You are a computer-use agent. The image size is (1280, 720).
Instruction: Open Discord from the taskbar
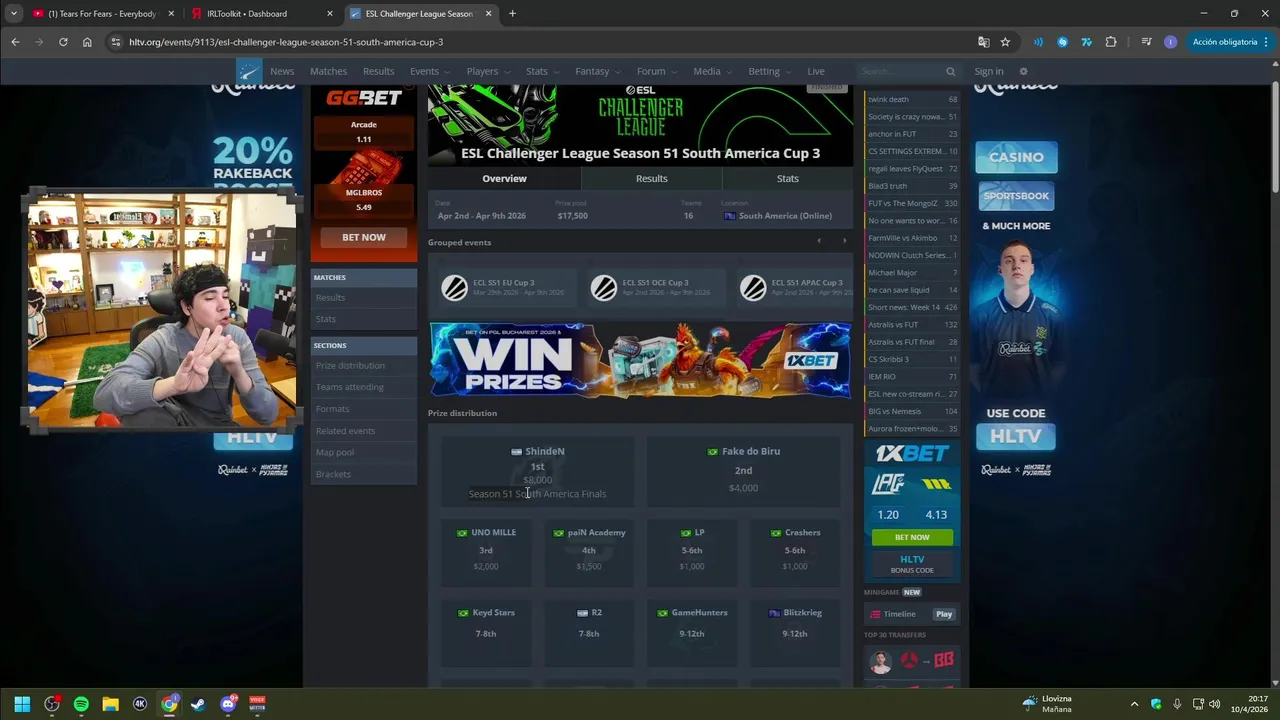(228, 704)
